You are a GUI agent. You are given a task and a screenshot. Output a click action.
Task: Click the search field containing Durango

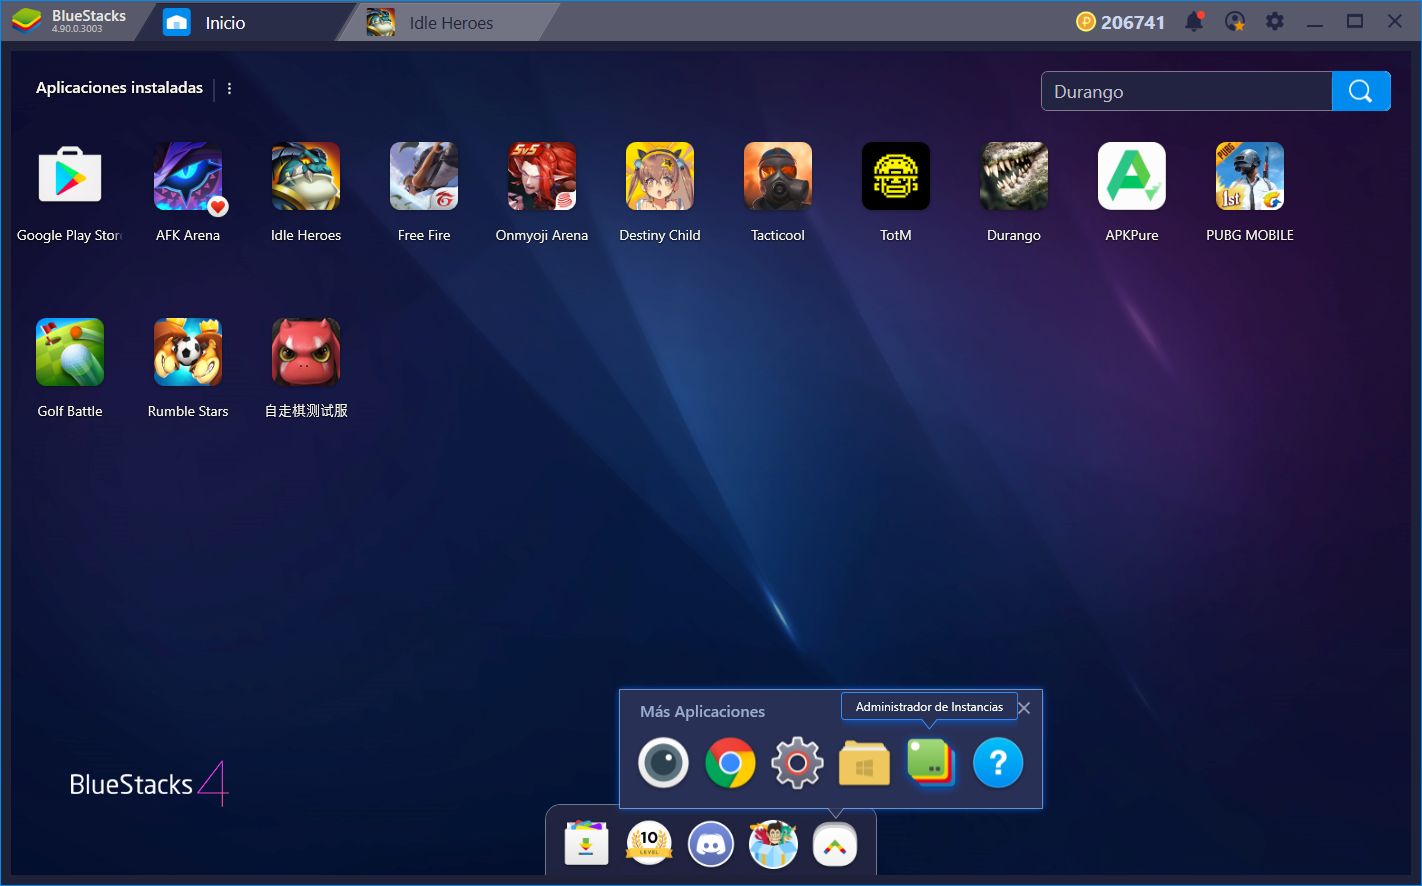[x=1186, y=91]
